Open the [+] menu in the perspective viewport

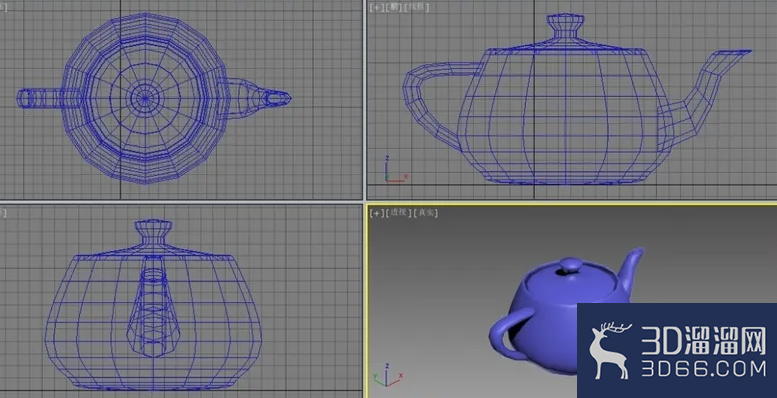(377, 213)
